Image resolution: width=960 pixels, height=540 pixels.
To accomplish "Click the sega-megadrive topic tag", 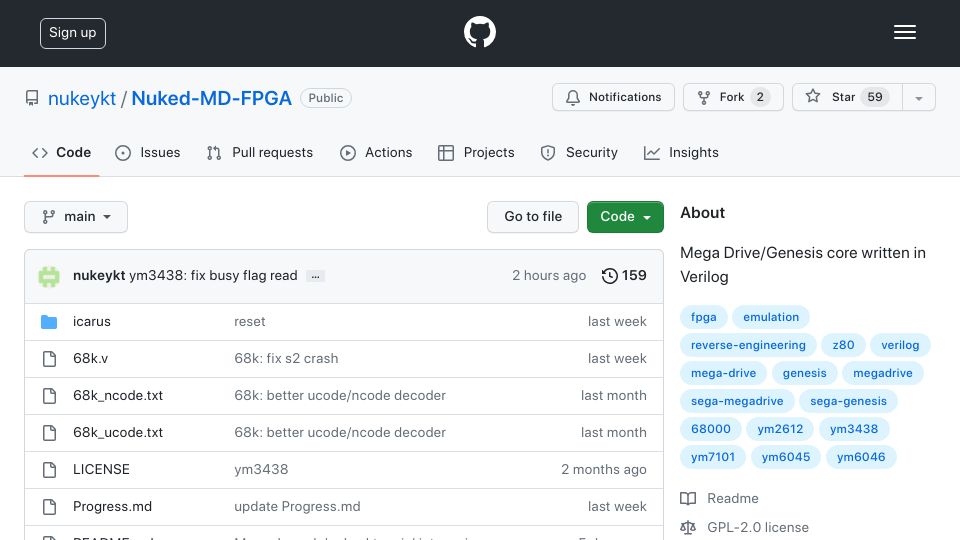I will point(737,402).
